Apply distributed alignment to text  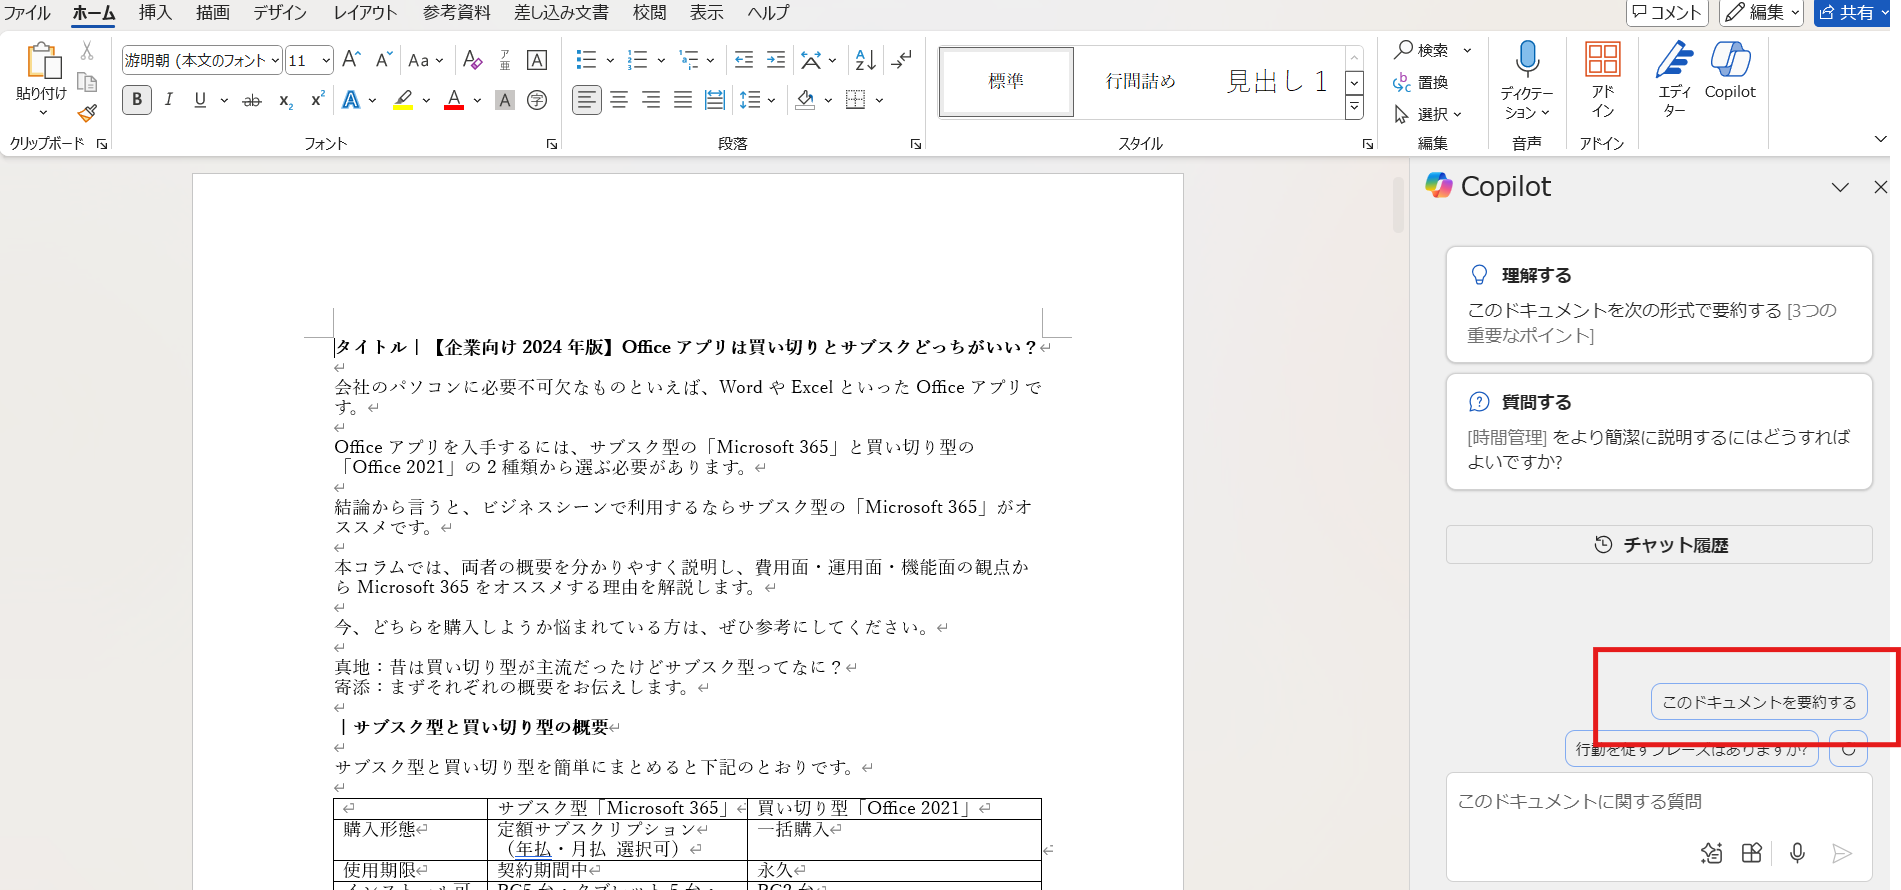715,100
